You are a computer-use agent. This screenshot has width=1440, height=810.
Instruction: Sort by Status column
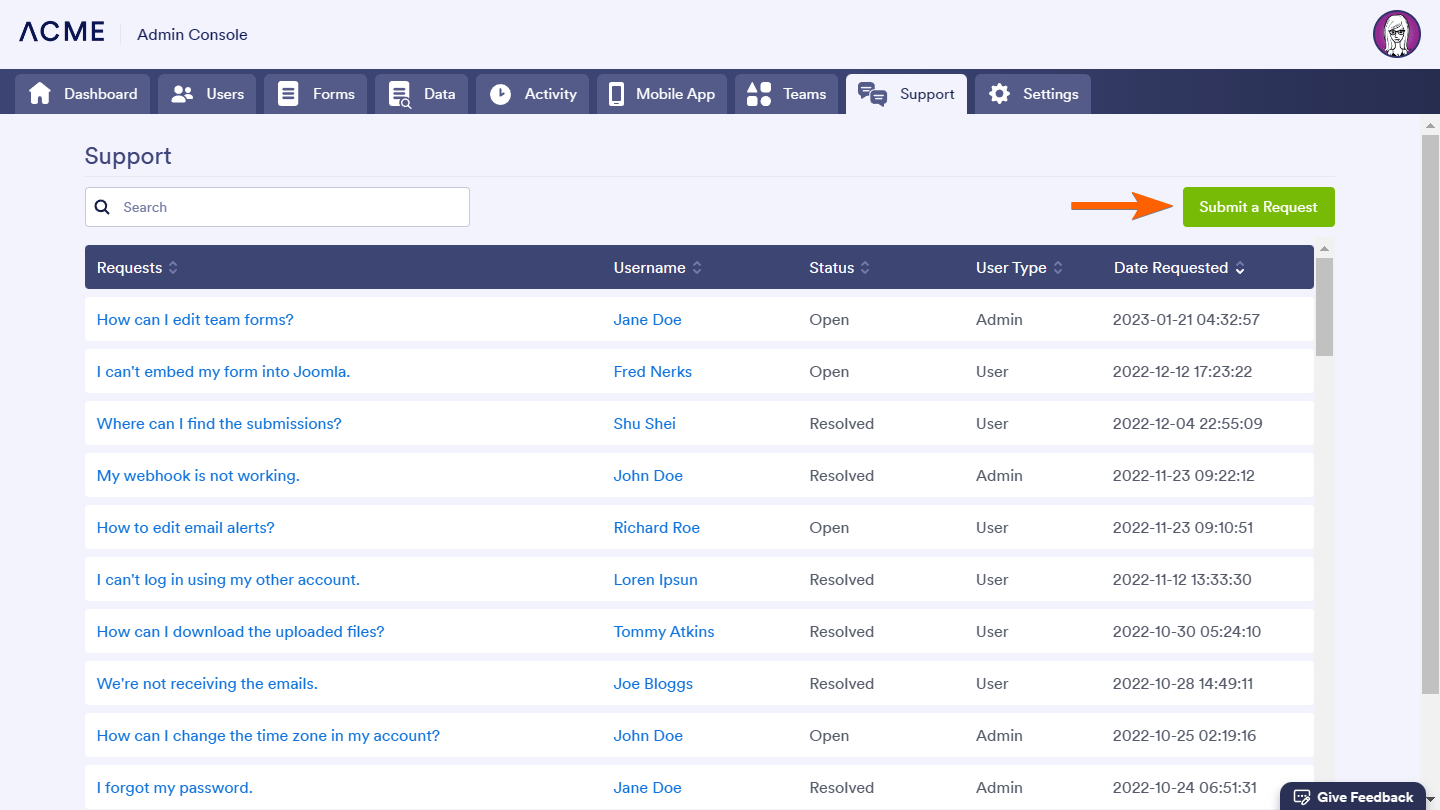[x=865, y=268]
